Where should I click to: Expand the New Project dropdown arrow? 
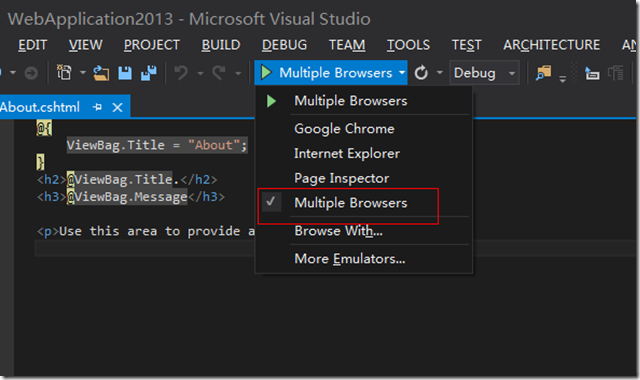pyautogui.click(x=82, y=73)
